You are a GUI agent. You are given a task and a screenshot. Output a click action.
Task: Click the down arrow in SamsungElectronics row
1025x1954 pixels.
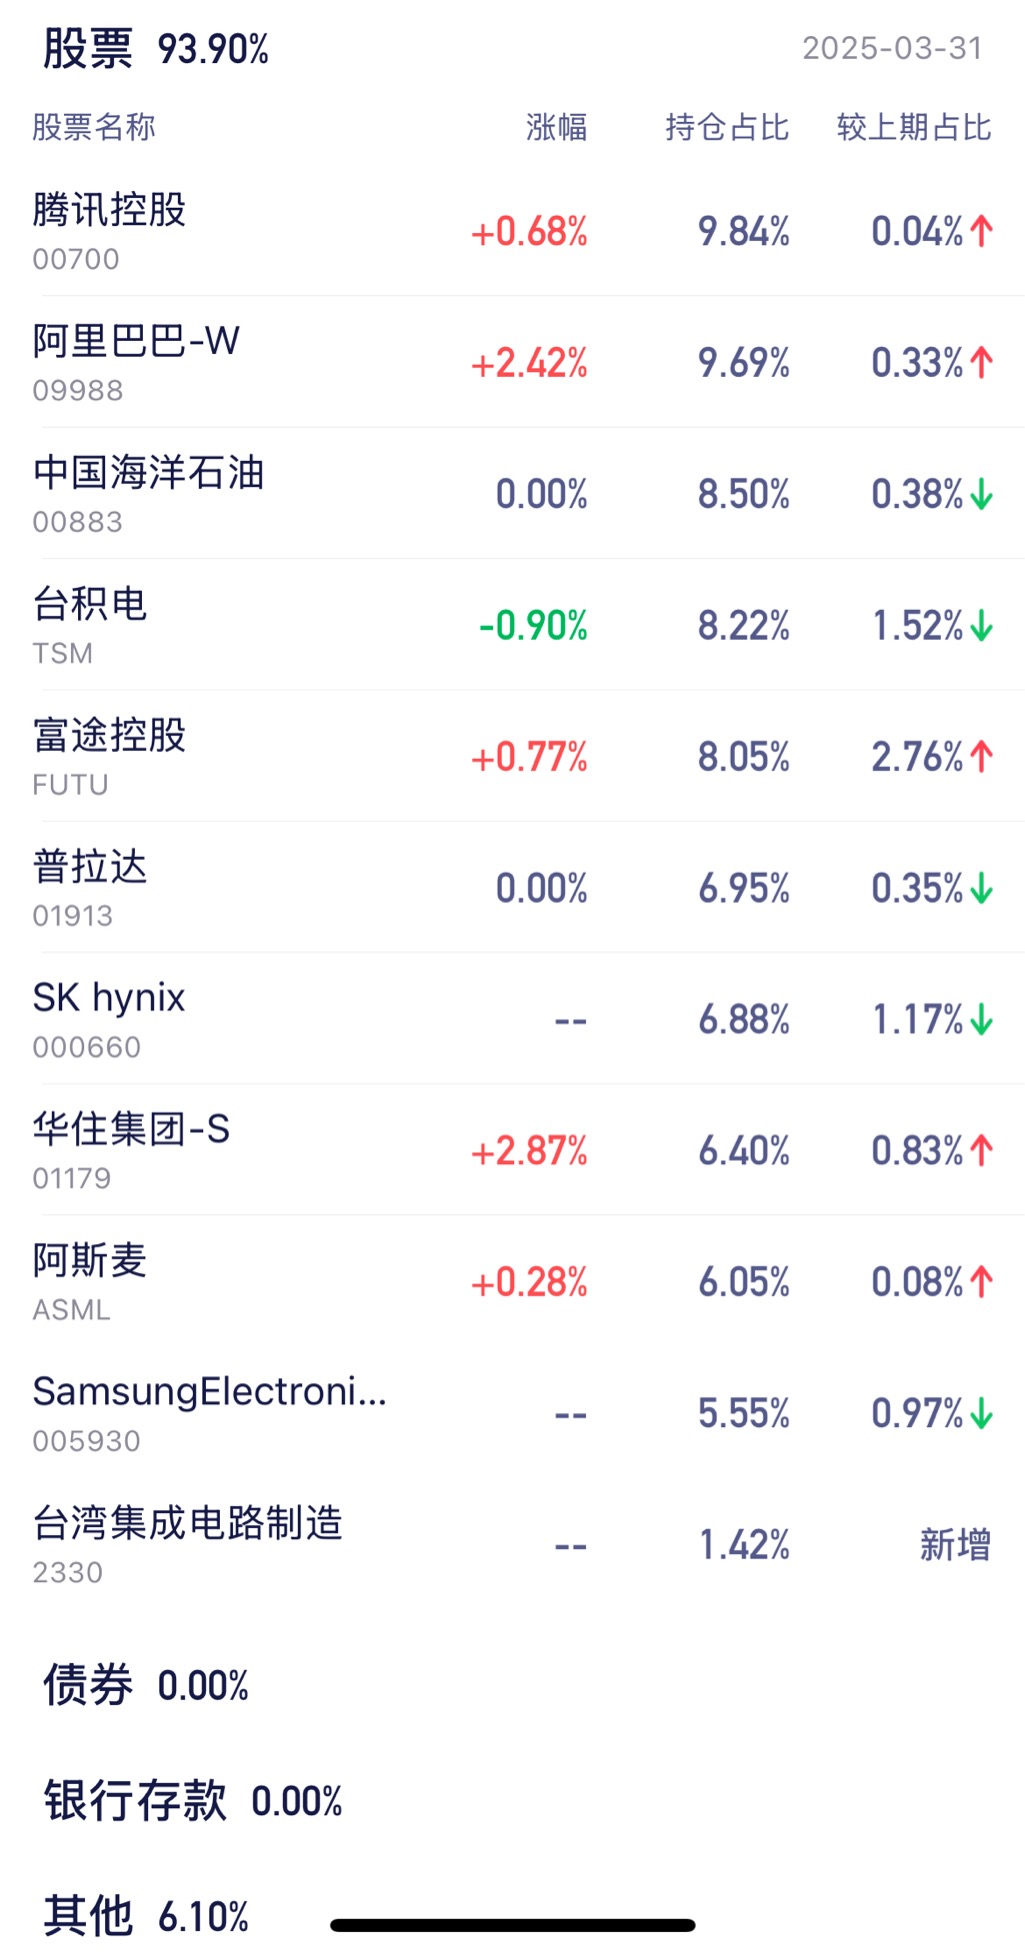[x=981, y=1414]
